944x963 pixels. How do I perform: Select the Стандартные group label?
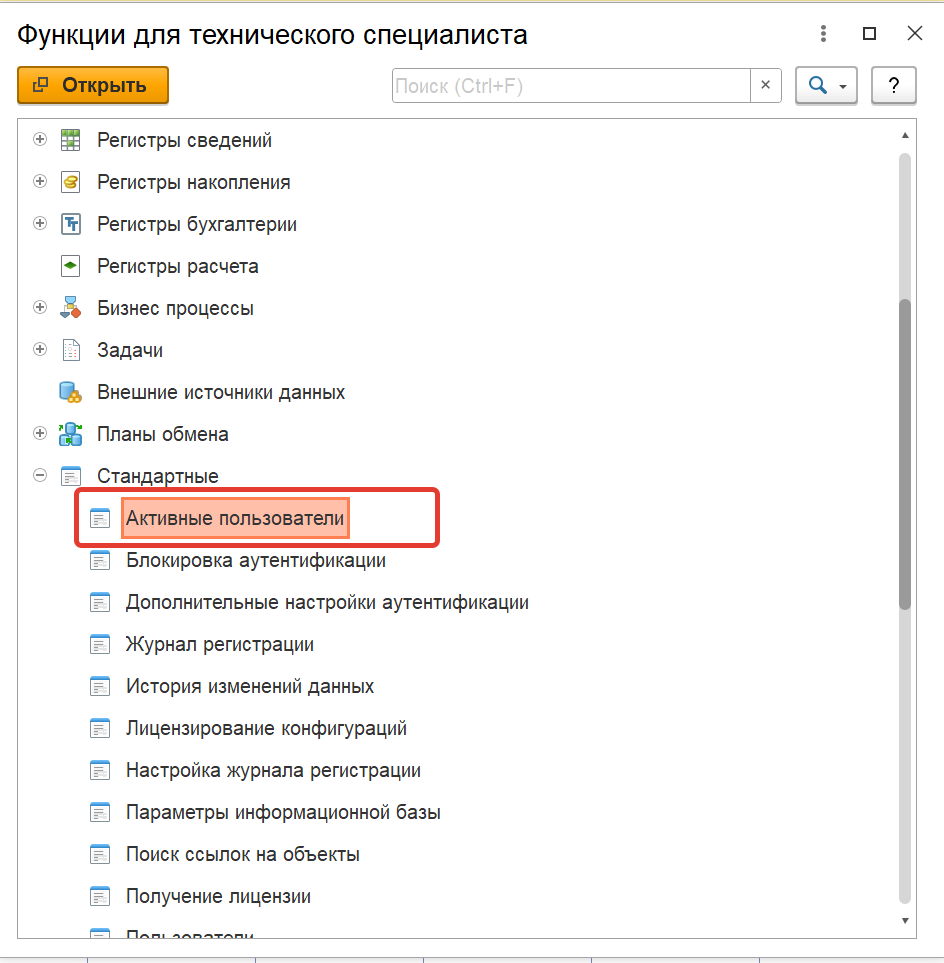(x=158, y=476)
